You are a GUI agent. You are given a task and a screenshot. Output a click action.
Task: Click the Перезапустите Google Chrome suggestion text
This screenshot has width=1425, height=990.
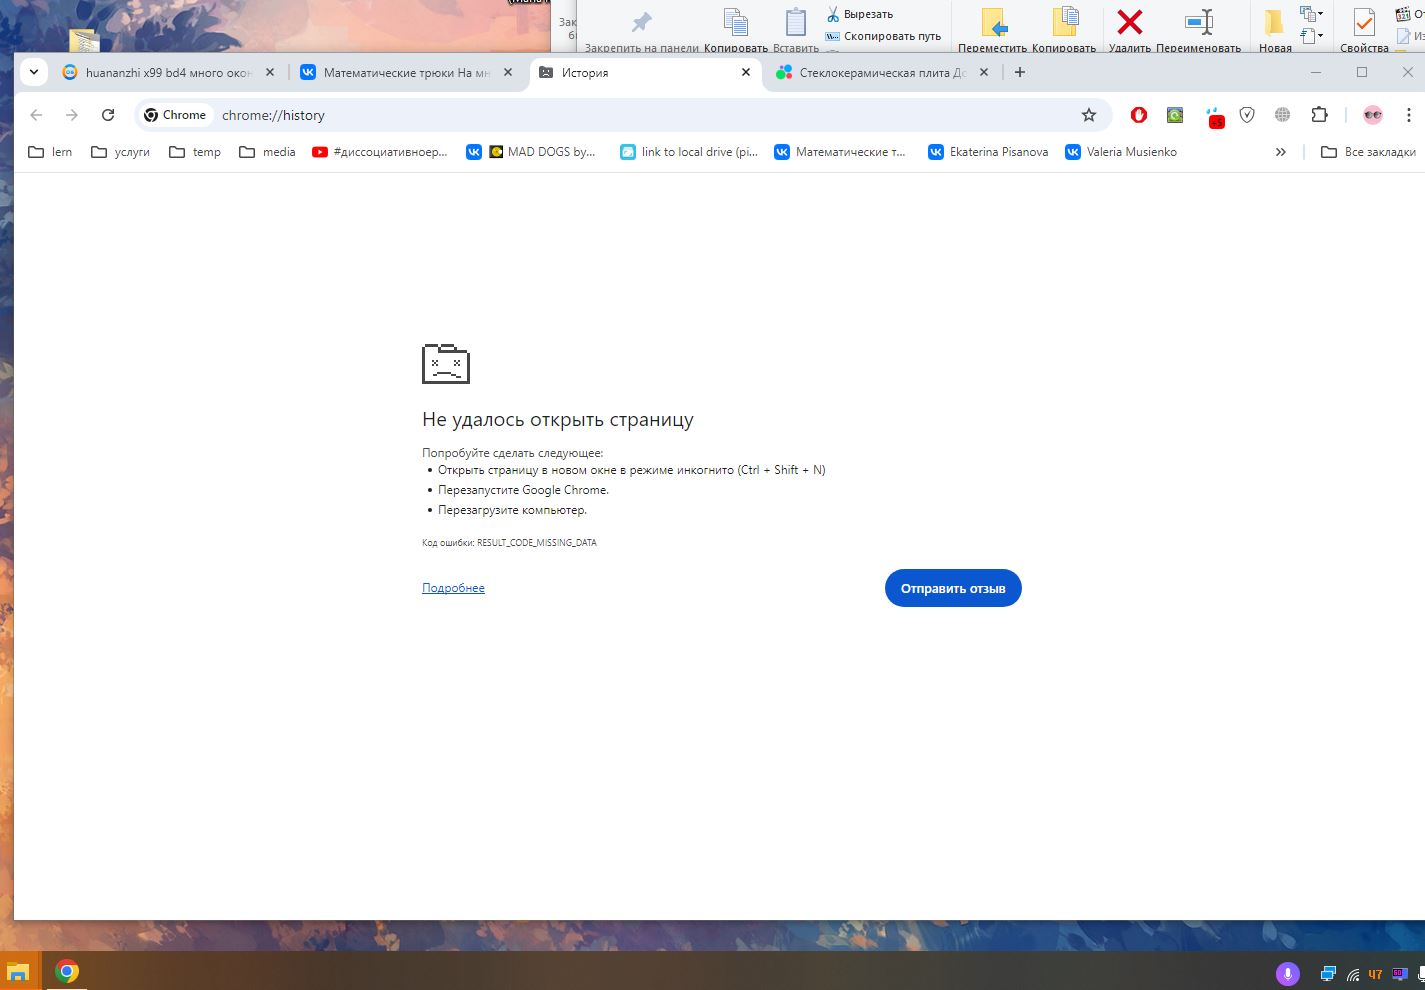click(x=523, y=490)
